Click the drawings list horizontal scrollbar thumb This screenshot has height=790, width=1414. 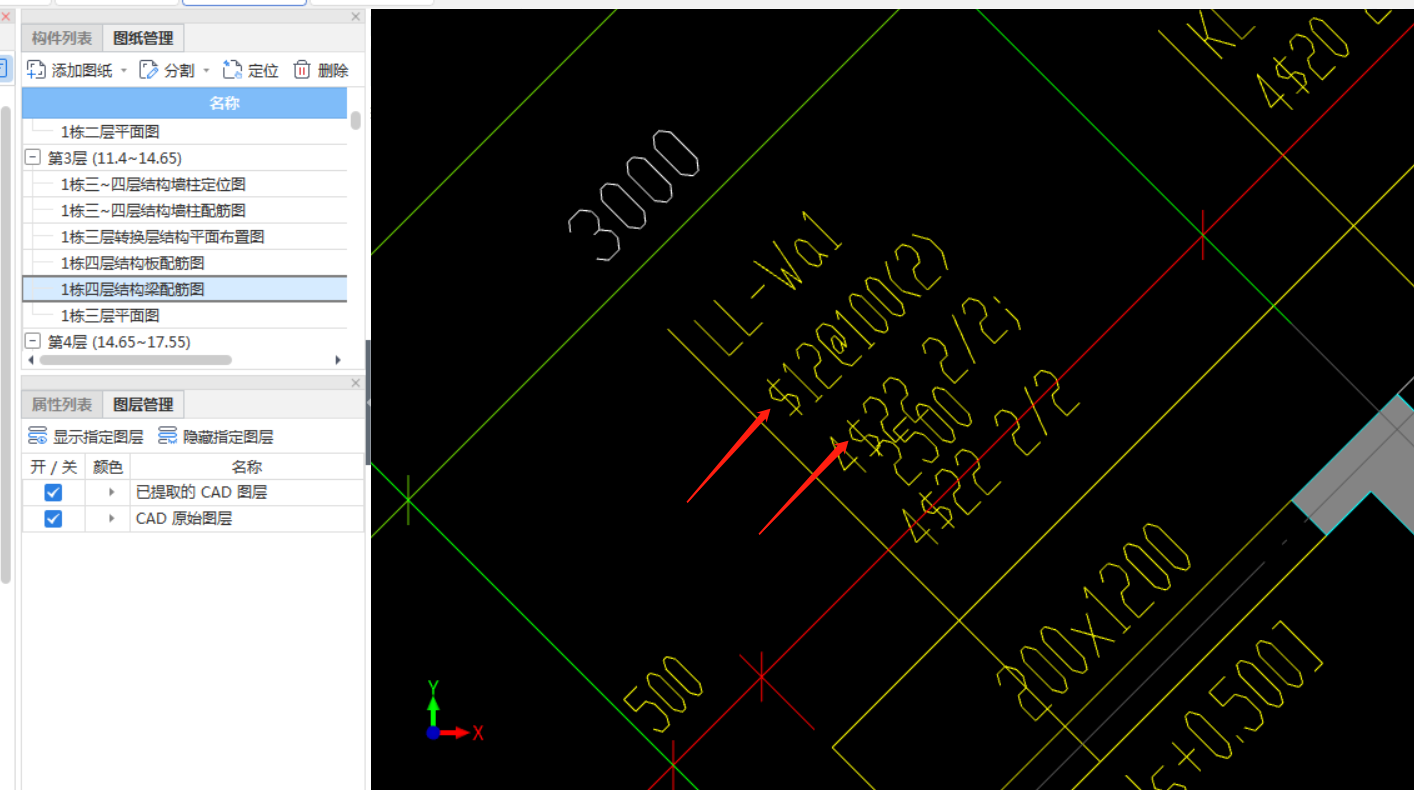(x=135, y=360)
